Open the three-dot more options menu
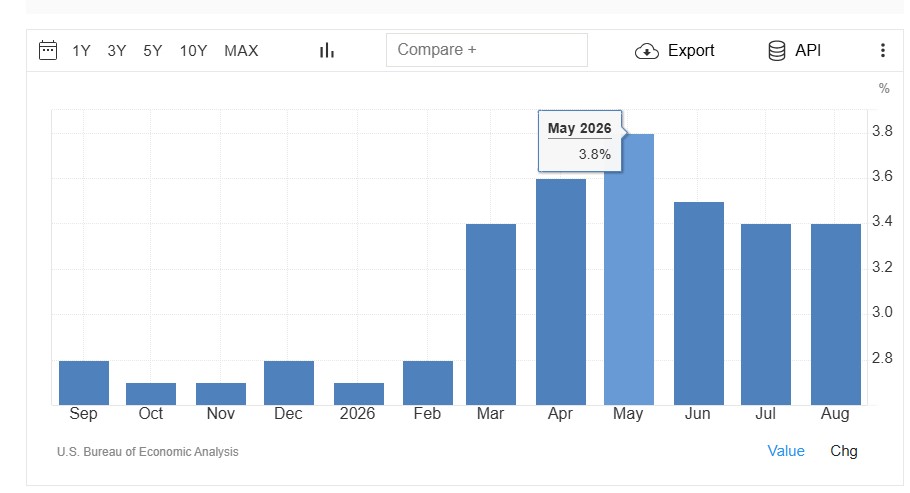Screen dimensions: 910x493 point(883,51)
